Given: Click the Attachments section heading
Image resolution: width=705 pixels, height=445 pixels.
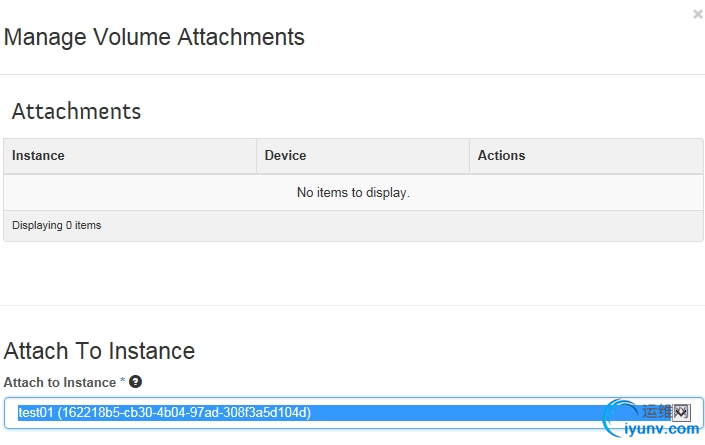Looking at the screenshot, I should click(76, 111).
